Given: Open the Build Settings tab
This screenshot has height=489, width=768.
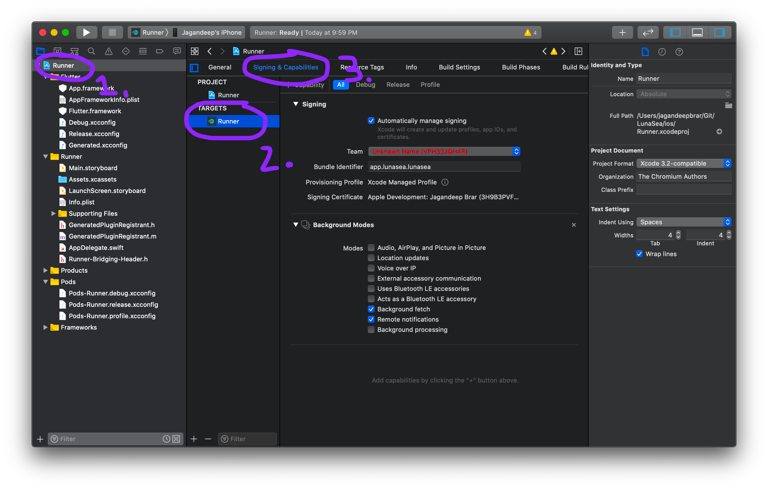Looking at the screenshot, I should coord(459,68).
